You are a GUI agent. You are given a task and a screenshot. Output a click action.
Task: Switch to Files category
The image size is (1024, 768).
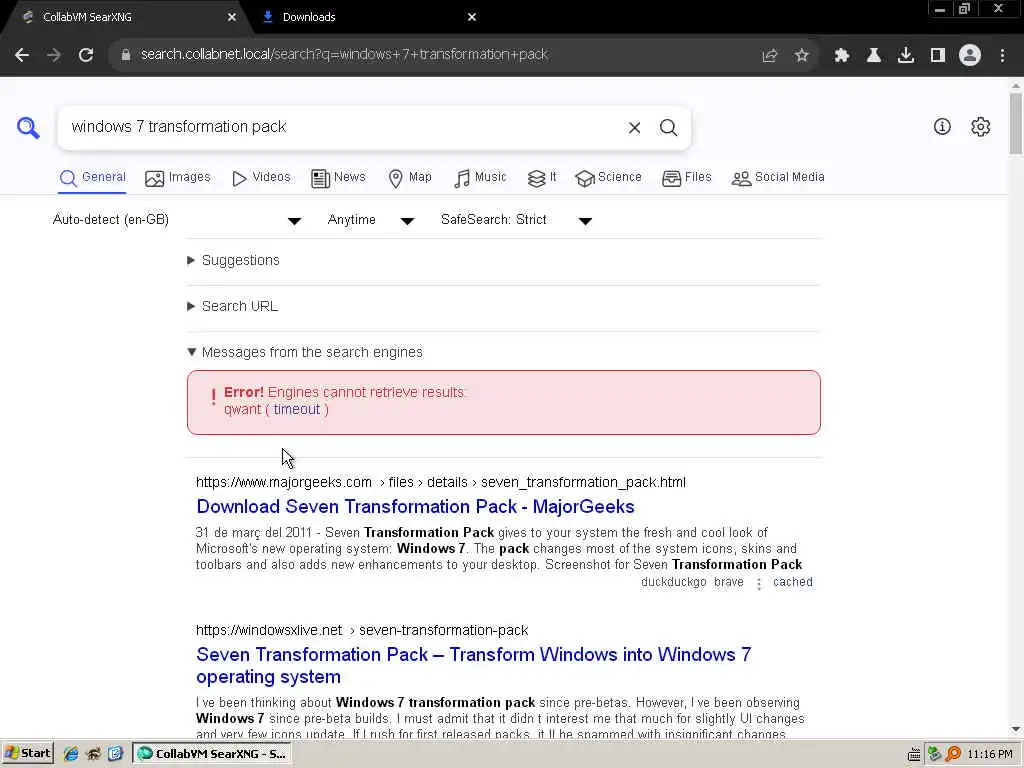pyautogui.click(x=686, y=178)
